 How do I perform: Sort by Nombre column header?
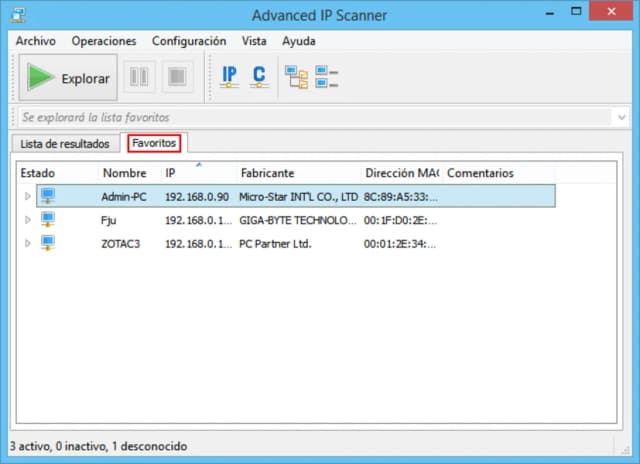pyautogui.click(x=130, y=173)
